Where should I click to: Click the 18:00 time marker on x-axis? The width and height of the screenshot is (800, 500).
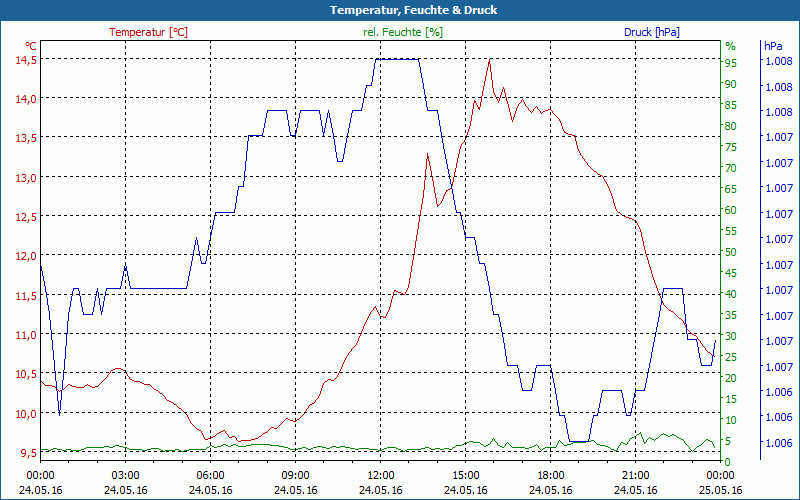[x=550, y=475]
